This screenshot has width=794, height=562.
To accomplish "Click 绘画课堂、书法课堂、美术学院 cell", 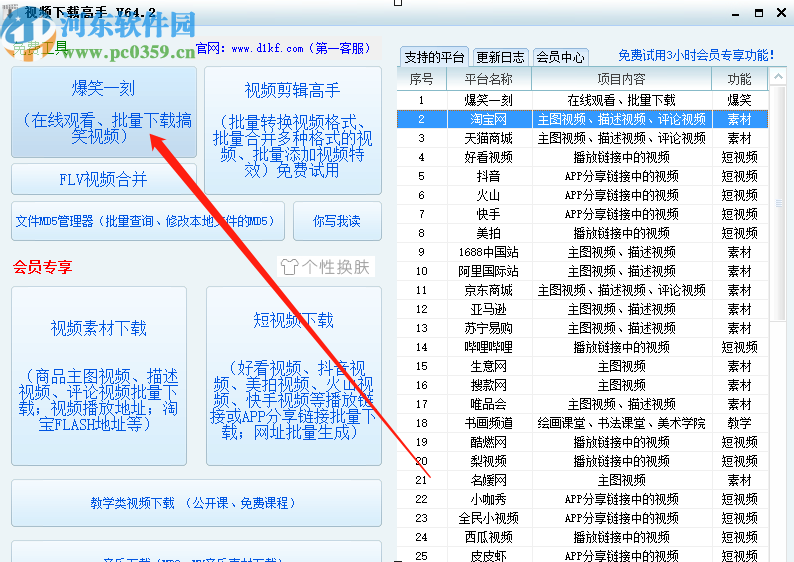I will 622,423.
